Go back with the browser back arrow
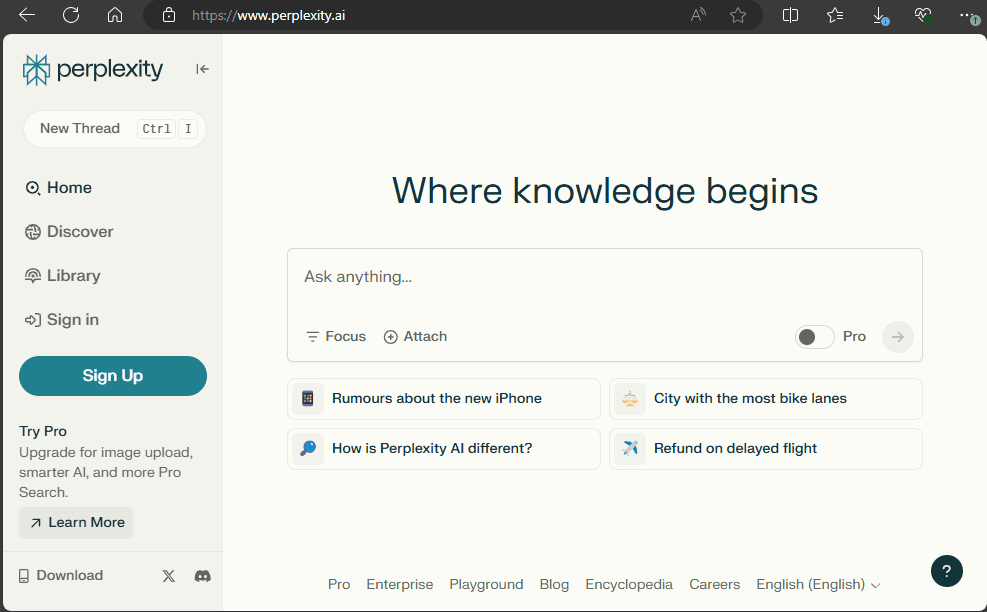Image resolution: width=987 pixels, height=612 pixels. tap(27, 15)
